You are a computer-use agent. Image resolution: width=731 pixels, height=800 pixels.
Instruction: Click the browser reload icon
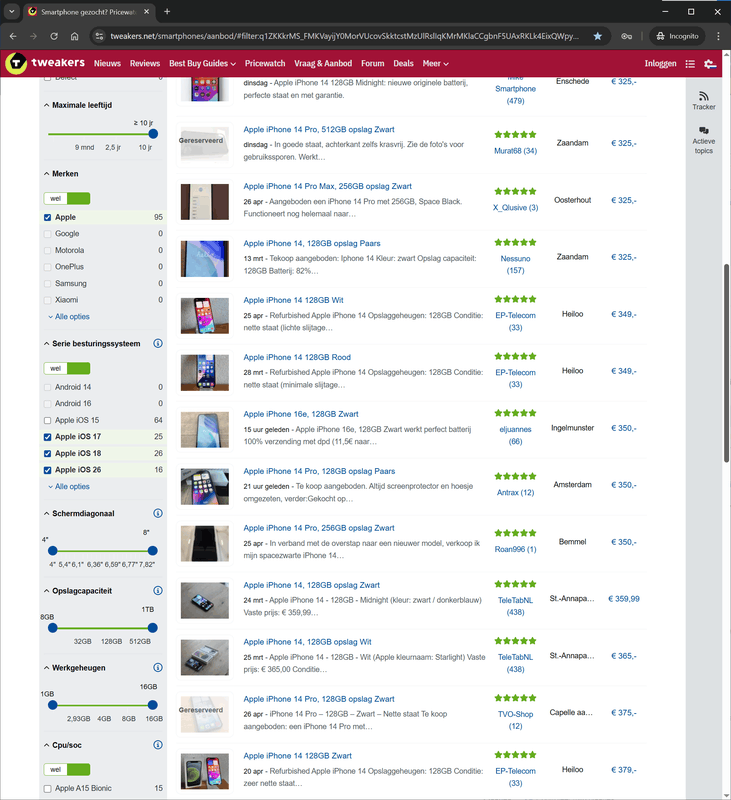pos(54,36)
